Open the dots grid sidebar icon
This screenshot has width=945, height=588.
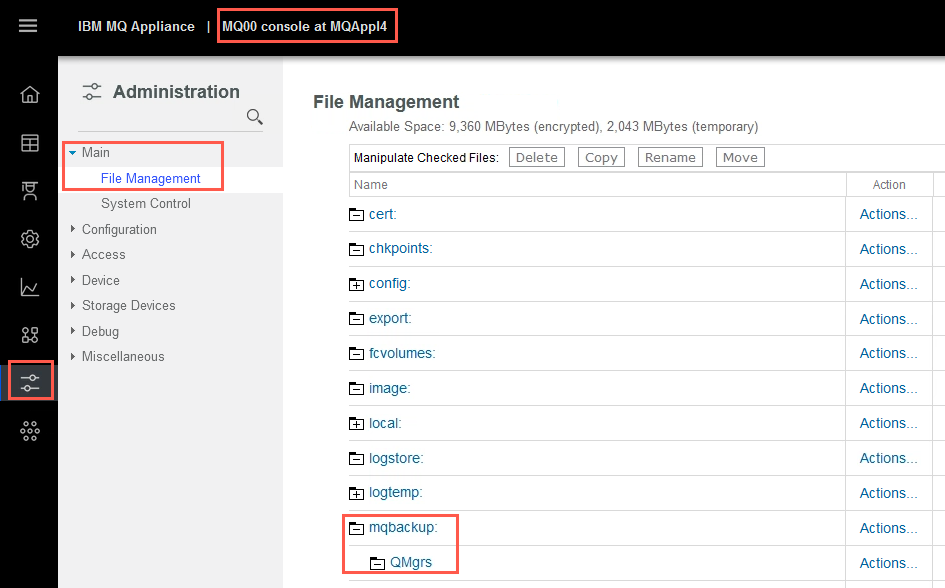[30, 431]
